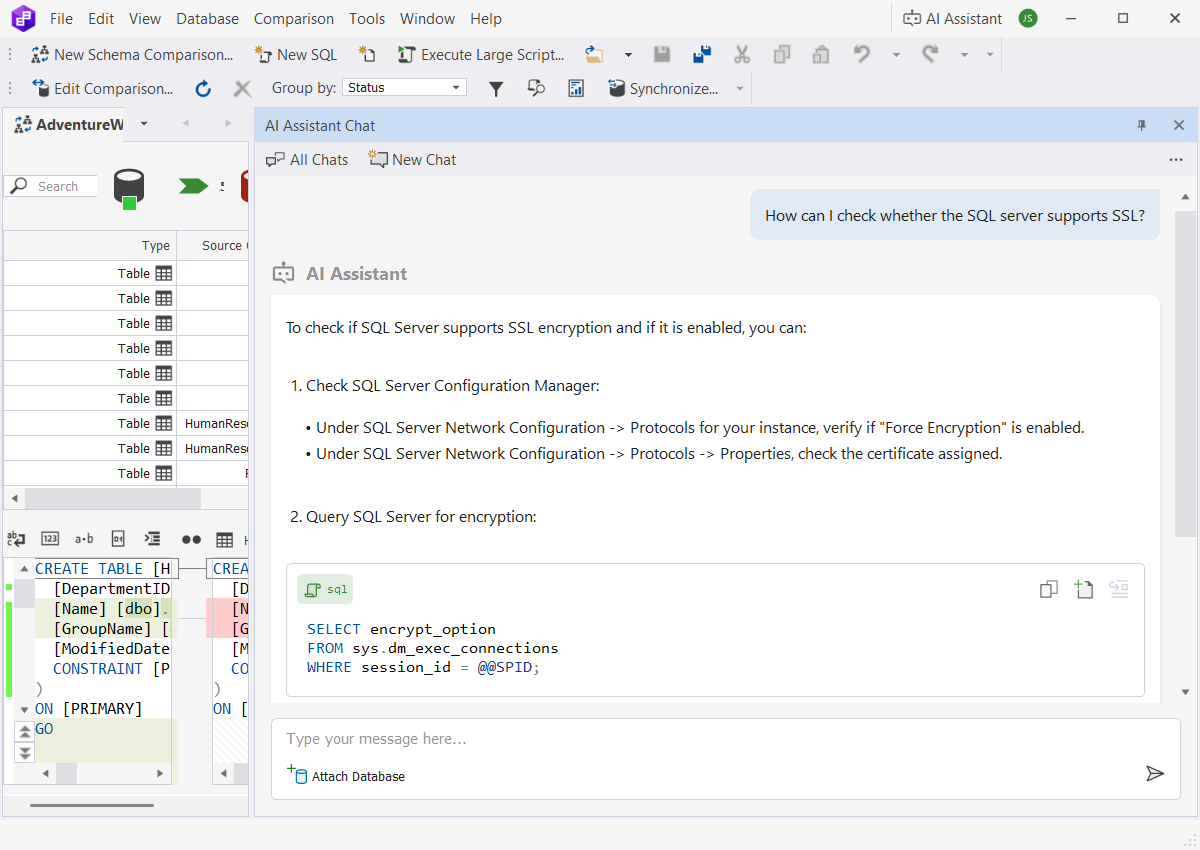Click the send message arrow icon
This screenshot has width=1200, height=850.
click(1155, 773)
